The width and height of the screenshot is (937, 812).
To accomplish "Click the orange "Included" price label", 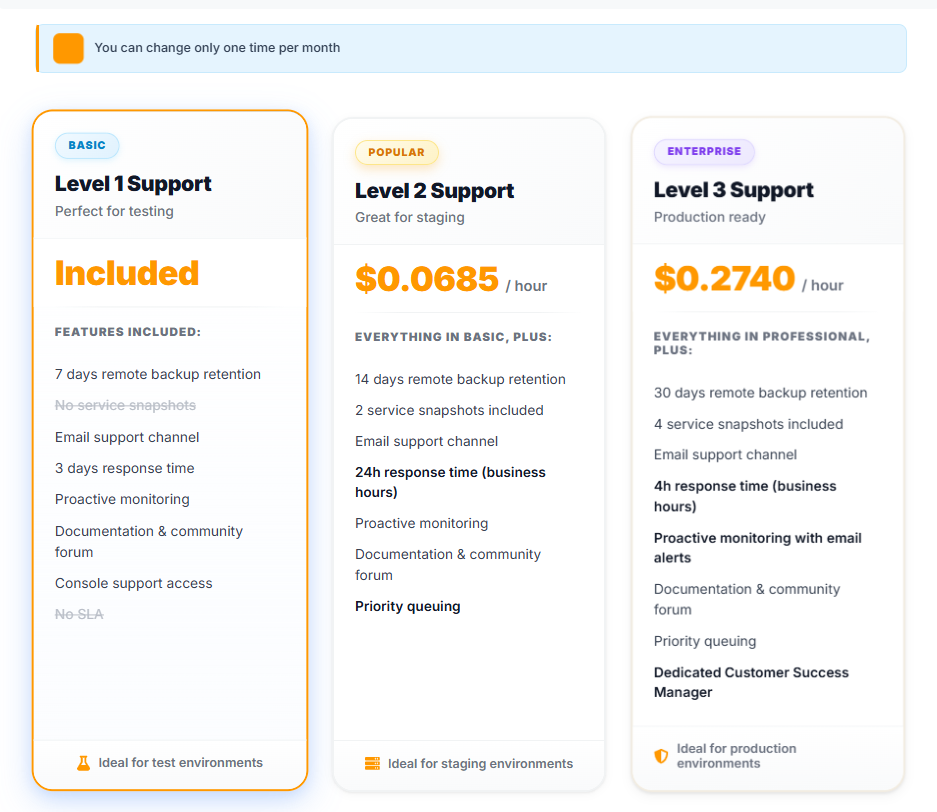I will click(x=127, y=273).
